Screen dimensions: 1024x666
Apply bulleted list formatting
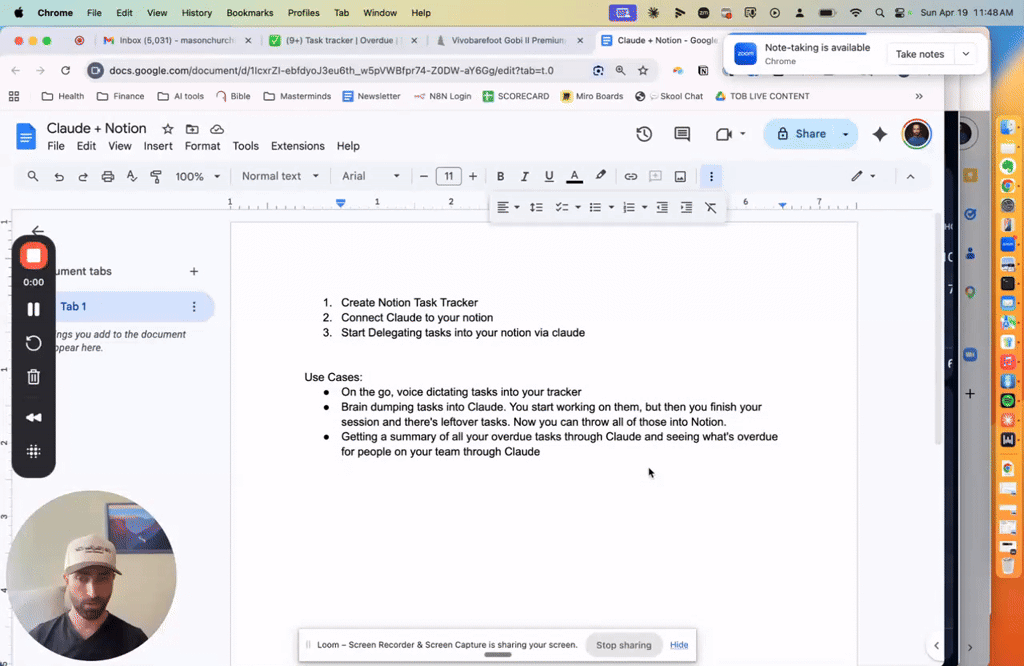click(x=595, y=207)
